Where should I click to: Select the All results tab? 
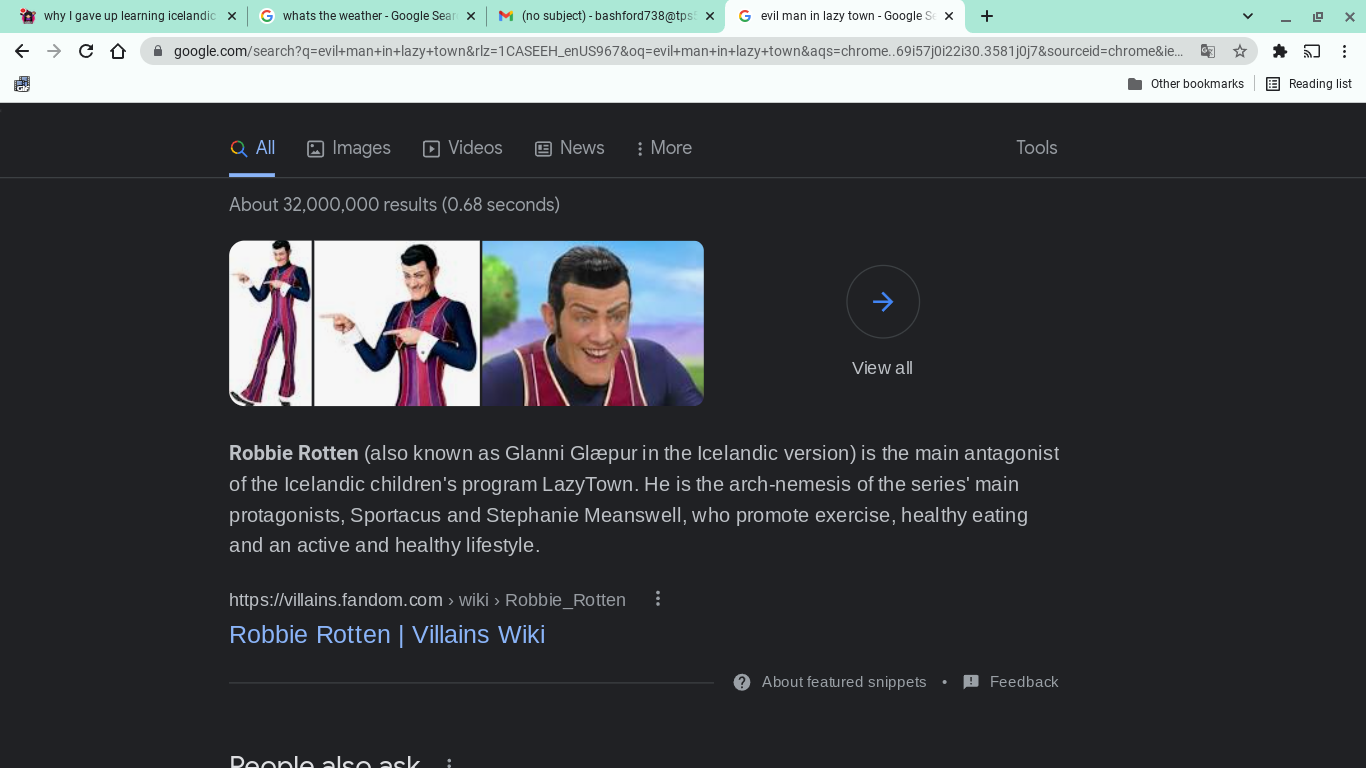tap(252, 148)
